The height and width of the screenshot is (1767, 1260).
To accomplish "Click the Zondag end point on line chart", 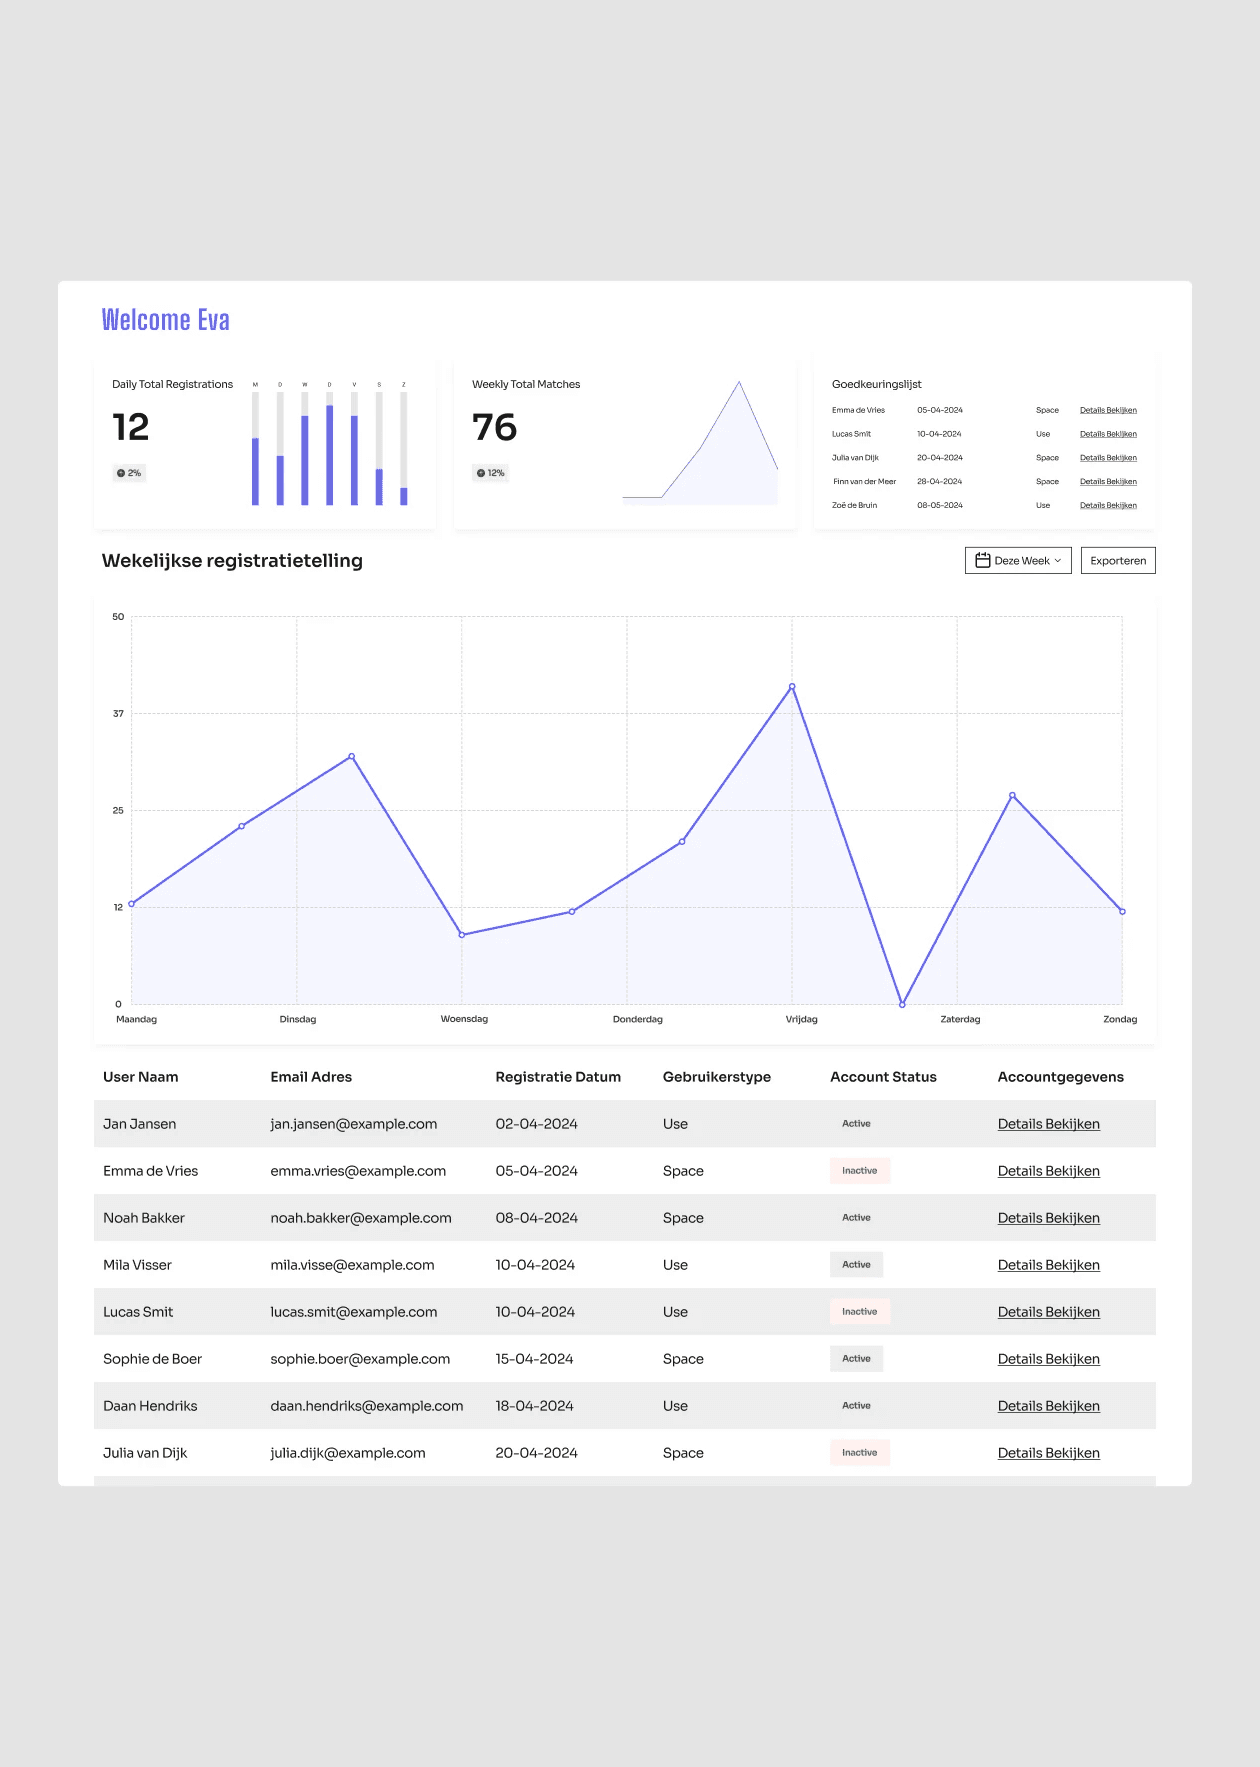I will pos(1122,912).
